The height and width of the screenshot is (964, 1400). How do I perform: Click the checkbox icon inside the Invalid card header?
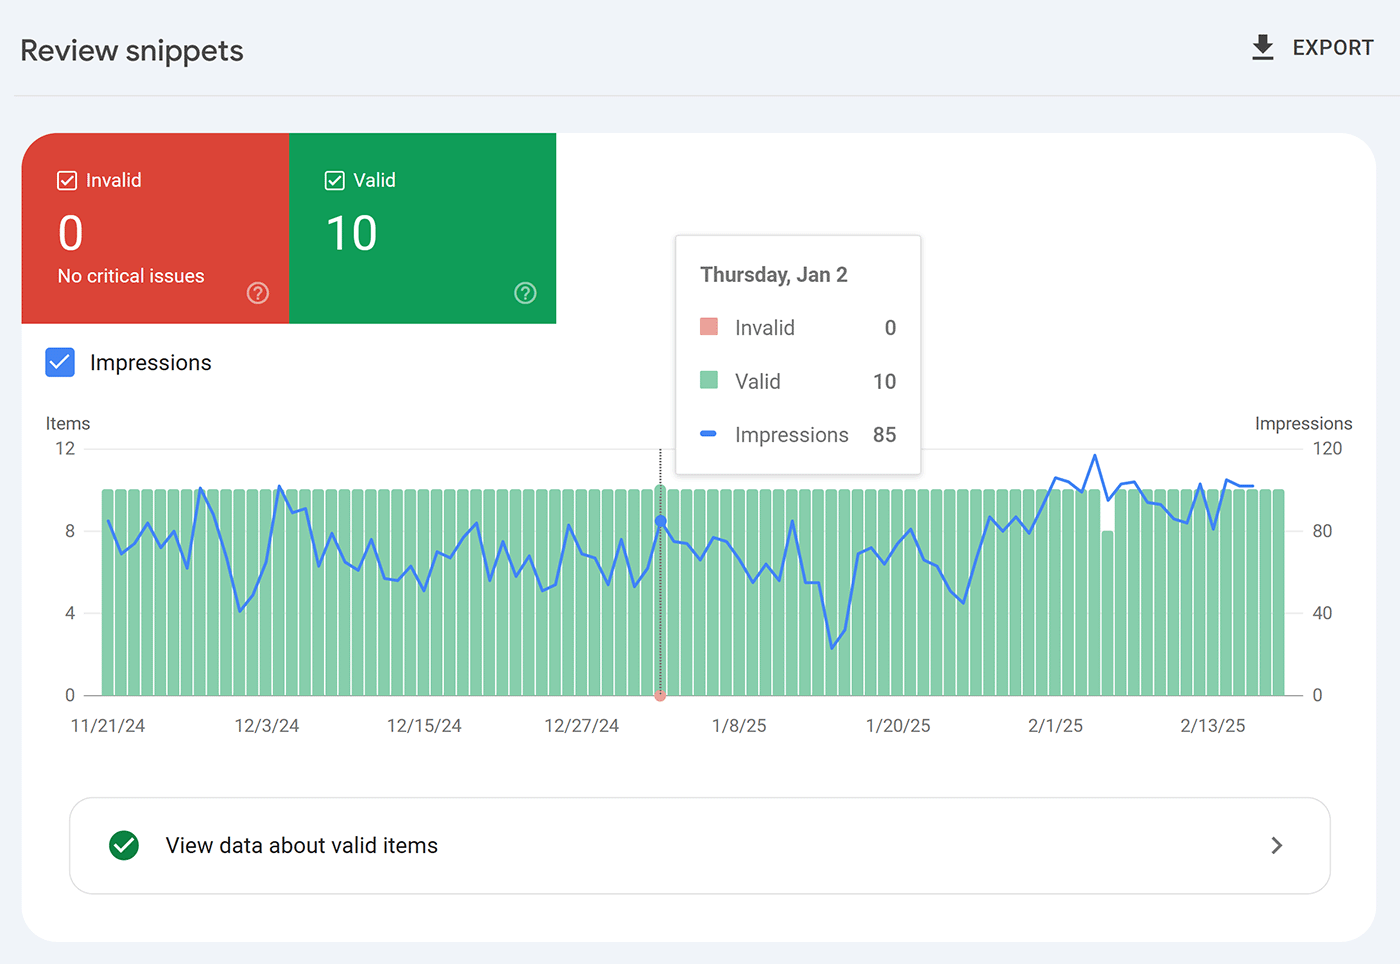point(67,180)
